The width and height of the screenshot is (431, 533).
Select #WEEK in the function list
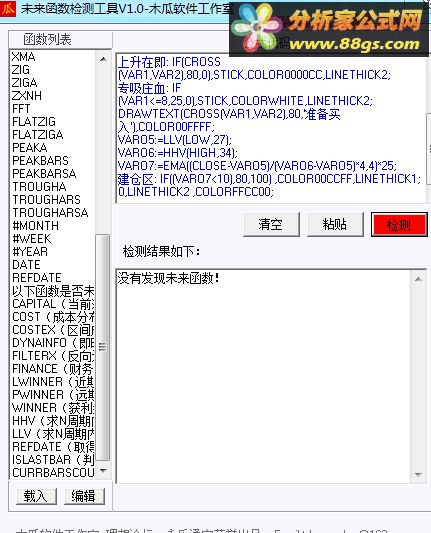coord(53,239)
